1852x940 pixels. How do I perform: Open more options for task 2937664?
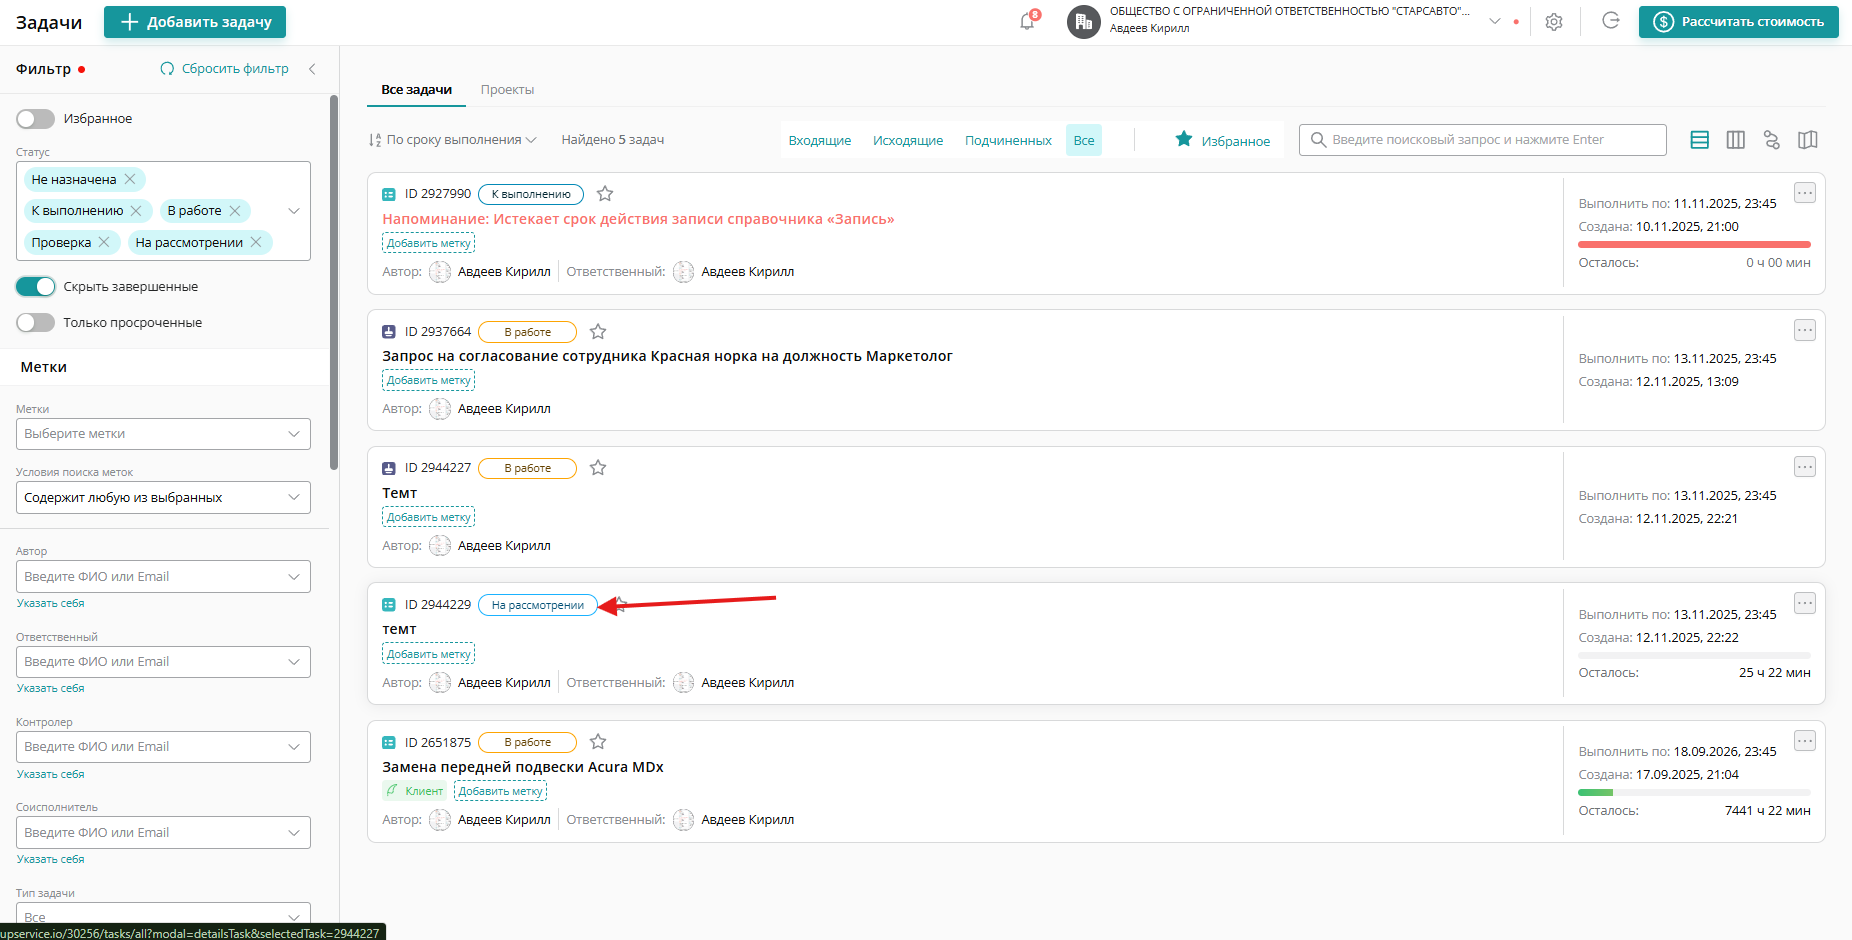pyautogui.click(x=1804, y=330)
